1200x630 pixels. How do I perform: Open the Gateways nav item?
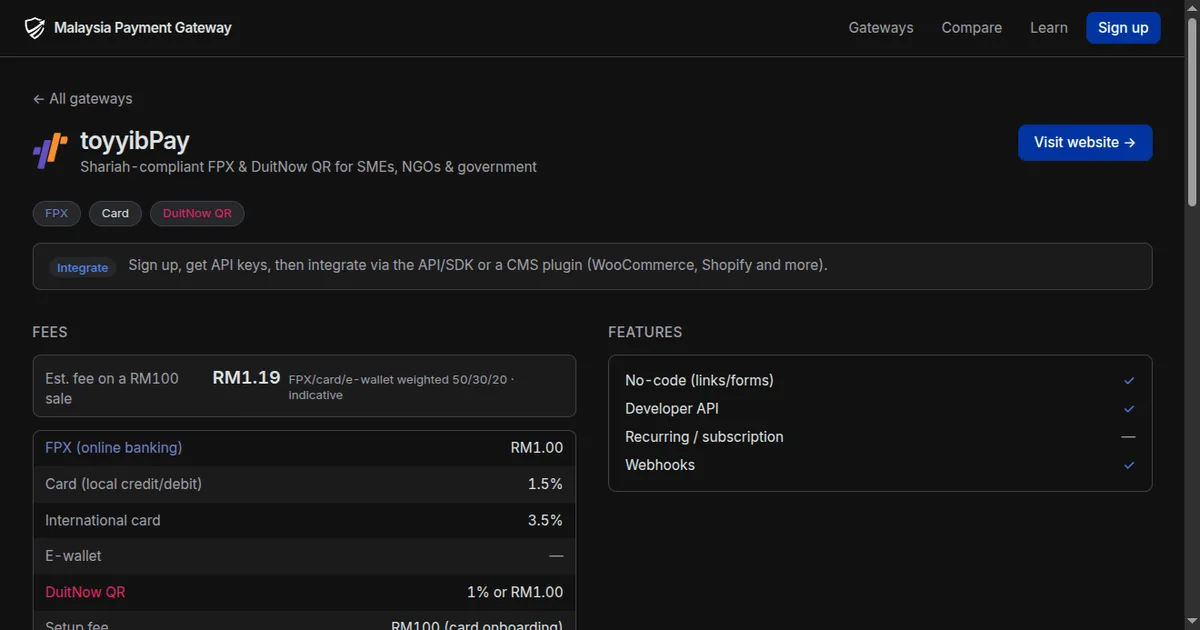pos(881,28)
